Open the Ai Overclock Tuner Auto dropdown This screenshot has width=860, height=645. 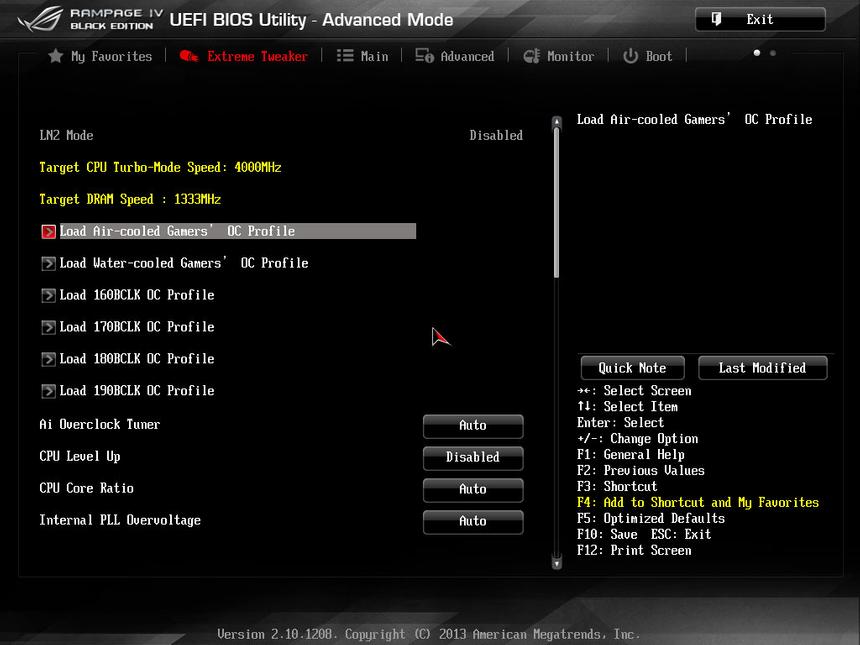[473, 426]
